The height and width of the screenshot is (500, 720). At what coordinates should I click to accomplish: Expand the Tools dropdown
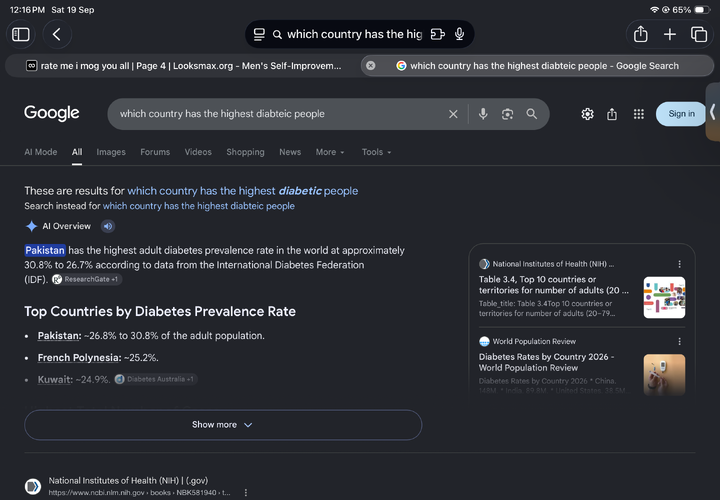376,152
